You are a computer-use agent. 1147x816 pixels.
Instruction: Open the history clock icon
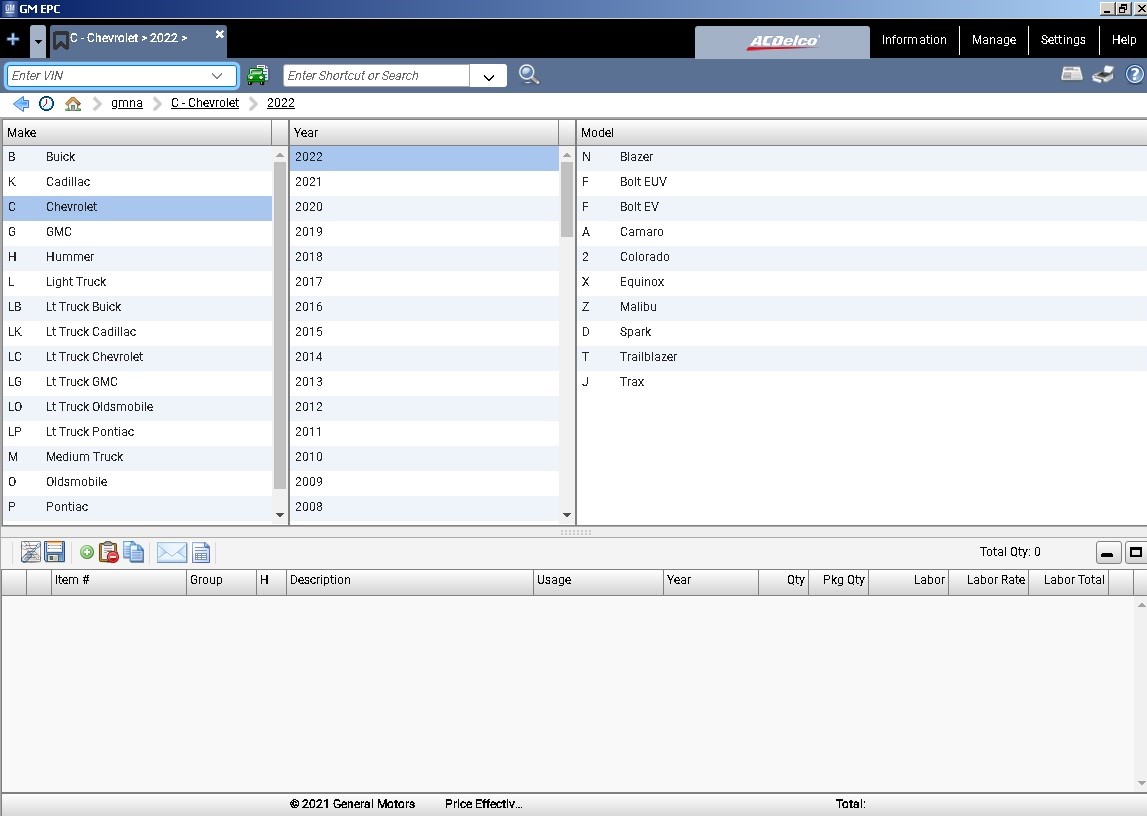coord(46,103)
